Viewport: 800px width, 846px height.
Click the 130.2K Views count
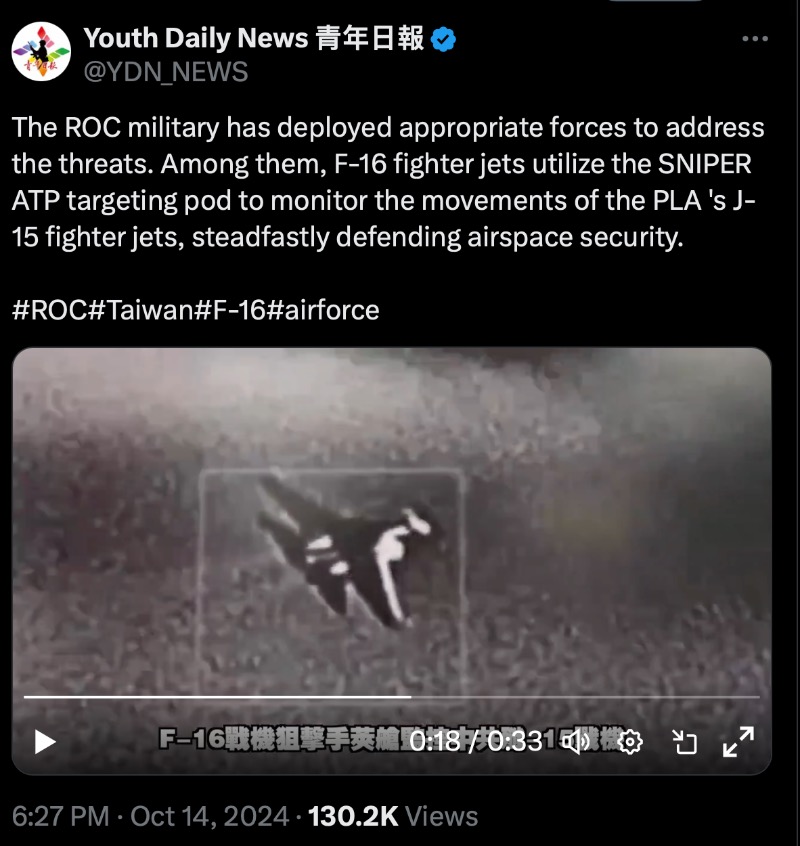click(393, 816)
